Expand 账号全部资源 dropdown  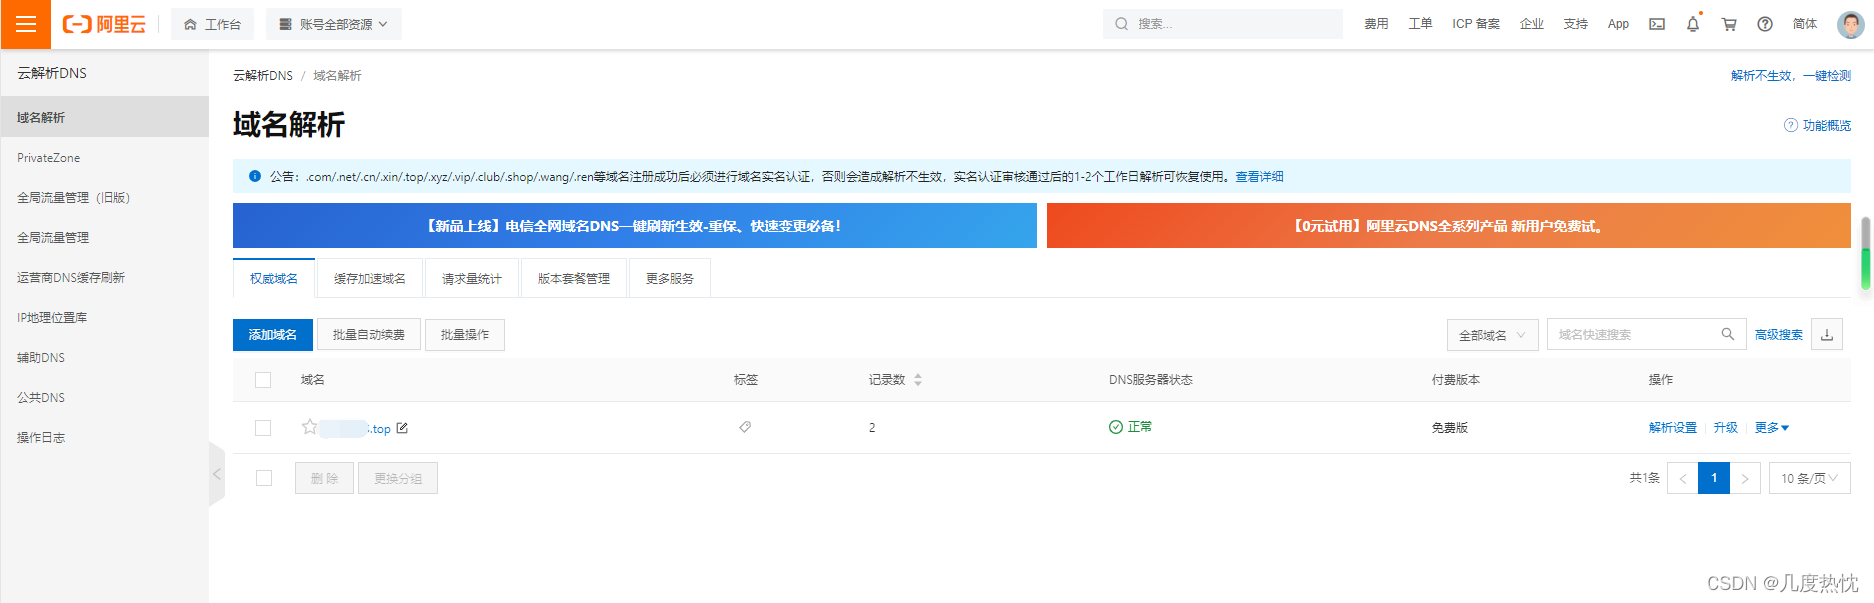tap(334, 24)
